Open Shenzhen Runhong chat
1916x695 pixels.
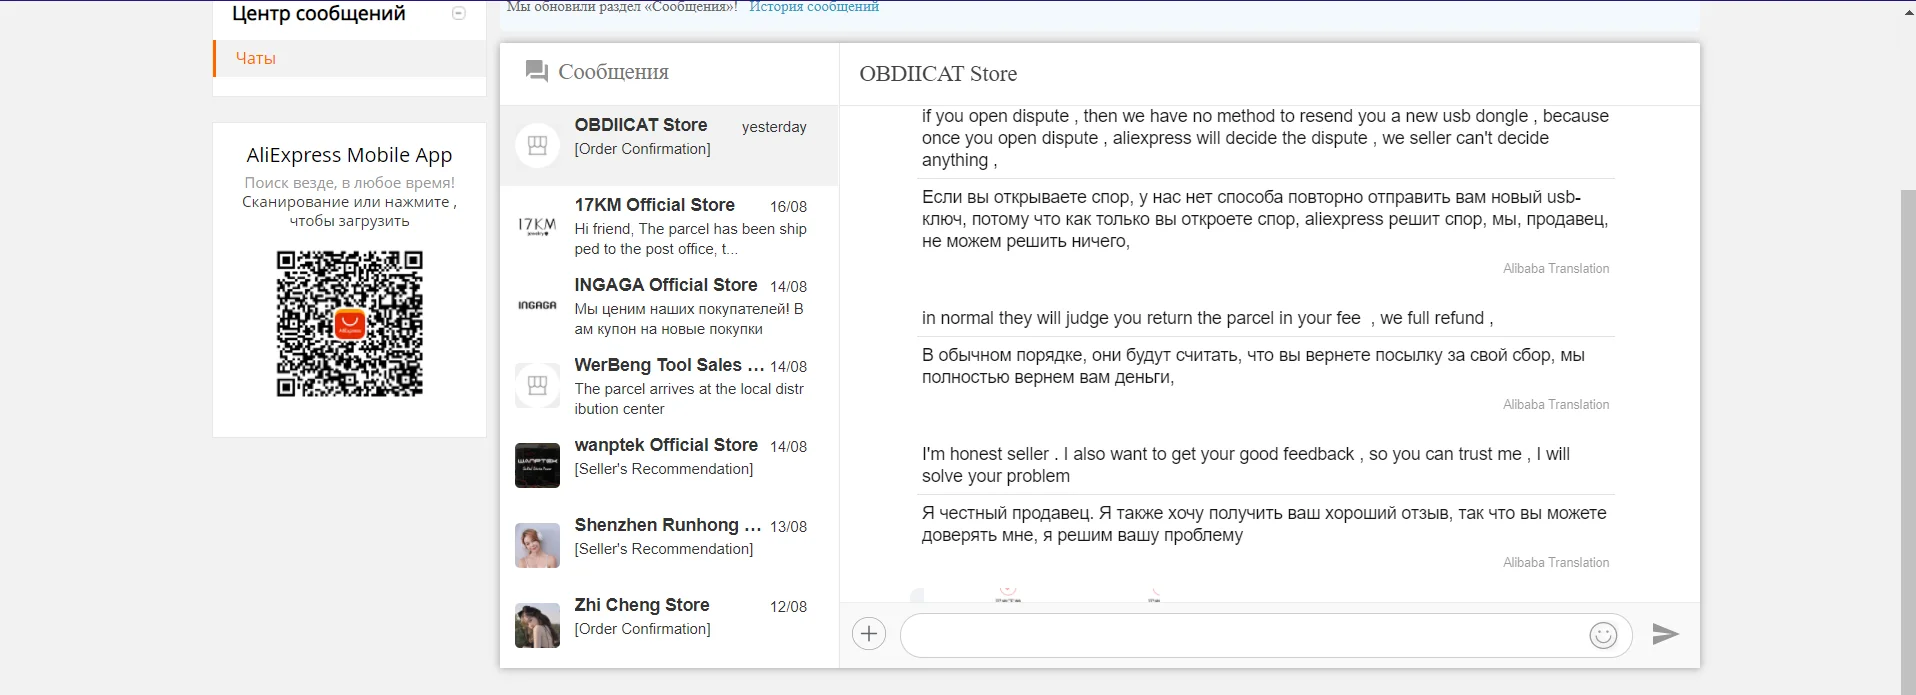pos(669,546)
